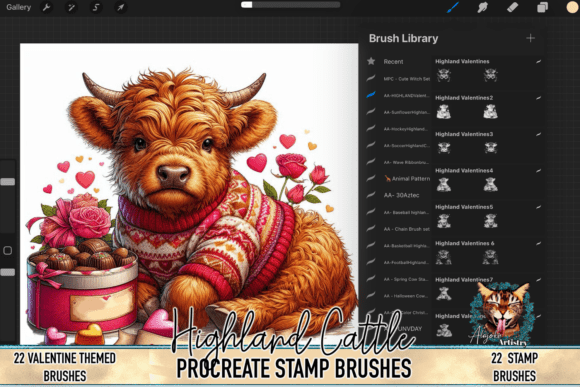Choose the Highland Valentines2 brush

click(x=488, y=108)
